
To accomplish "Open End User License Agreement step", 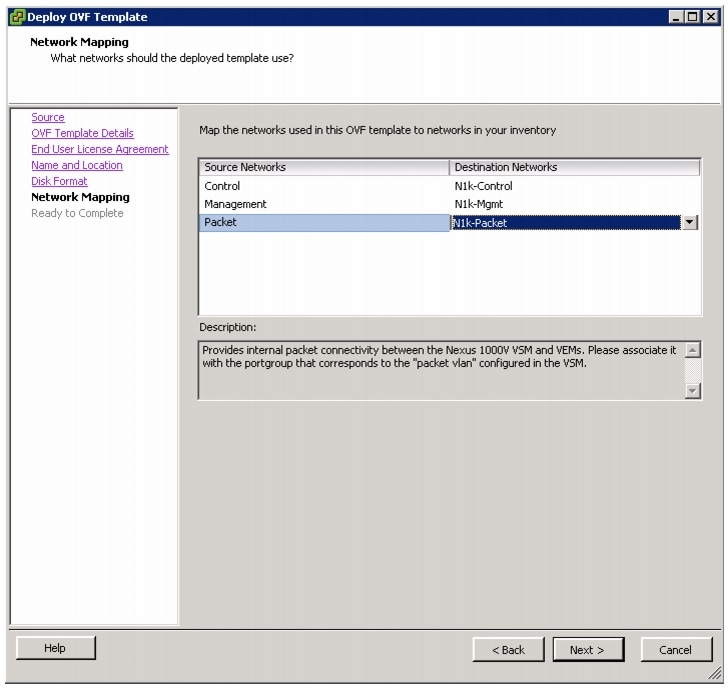I will click(x=100, y=149).
